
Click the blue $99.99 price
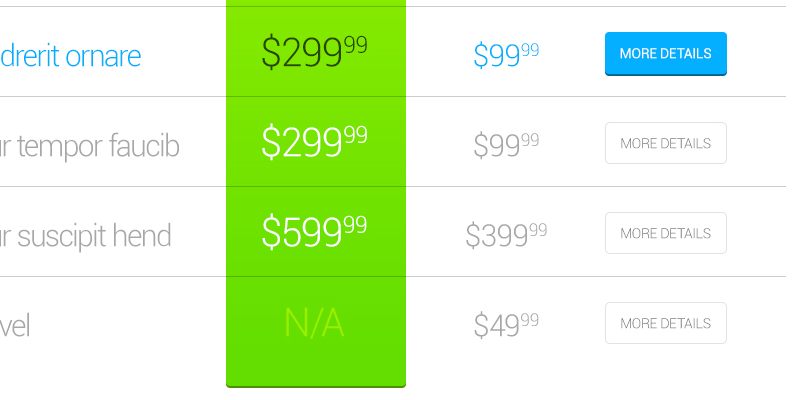506,55
